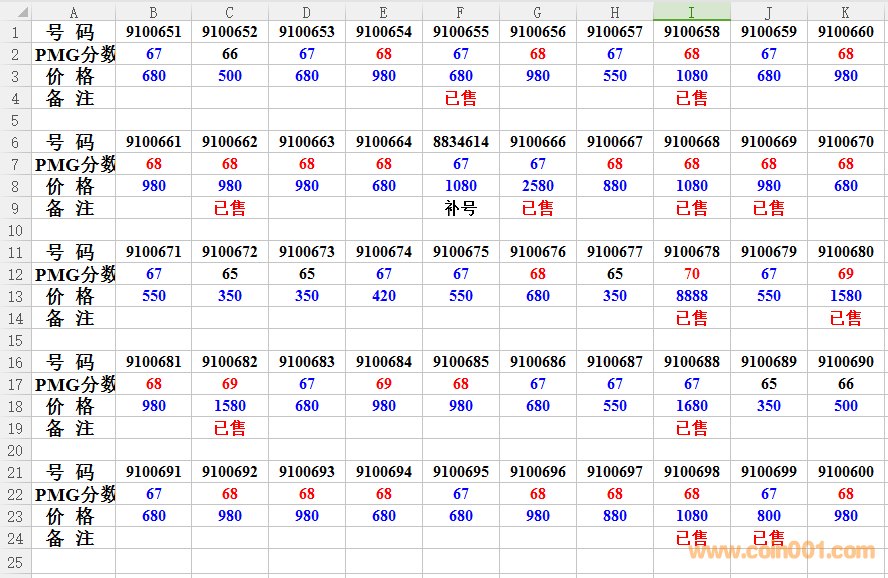Viewport: 888px width, 578px height.
Task: Click the PMG分数 label in row 22
Action: tap(75, 494)
